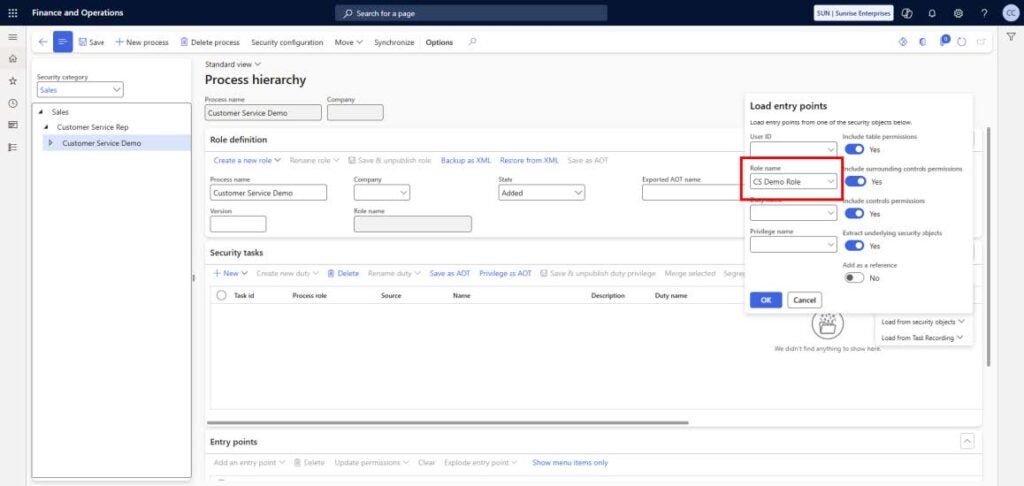Image resolution: width=1024 pixels, height=486 pixels.
Task: Open the Move menu
Action: [x=349, y=42]
